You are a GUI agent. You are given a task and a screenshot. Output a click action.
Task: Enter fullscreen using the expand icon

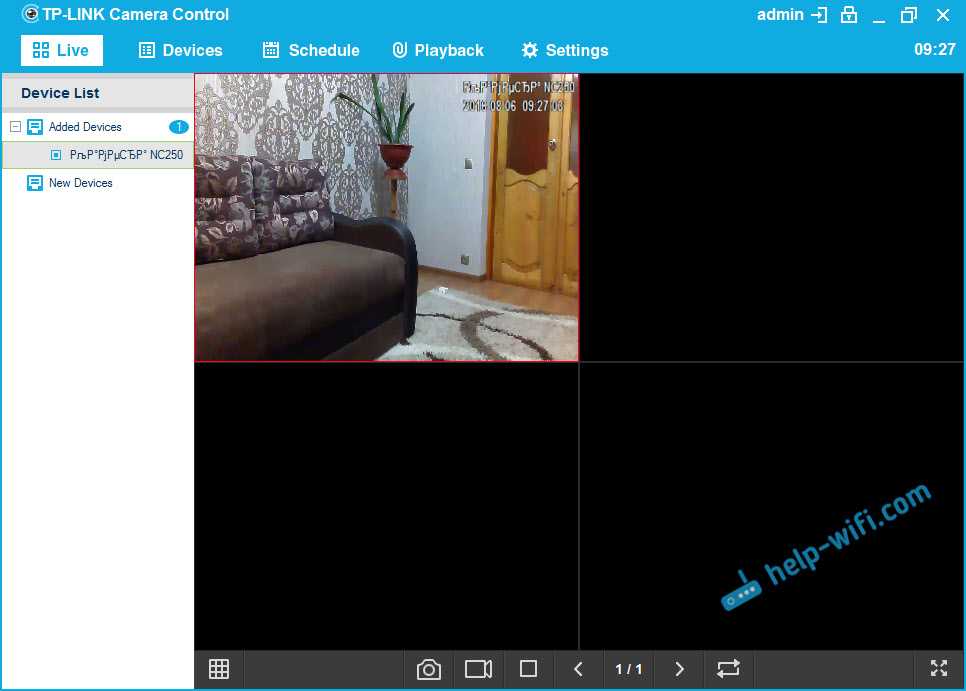(938, 669)
